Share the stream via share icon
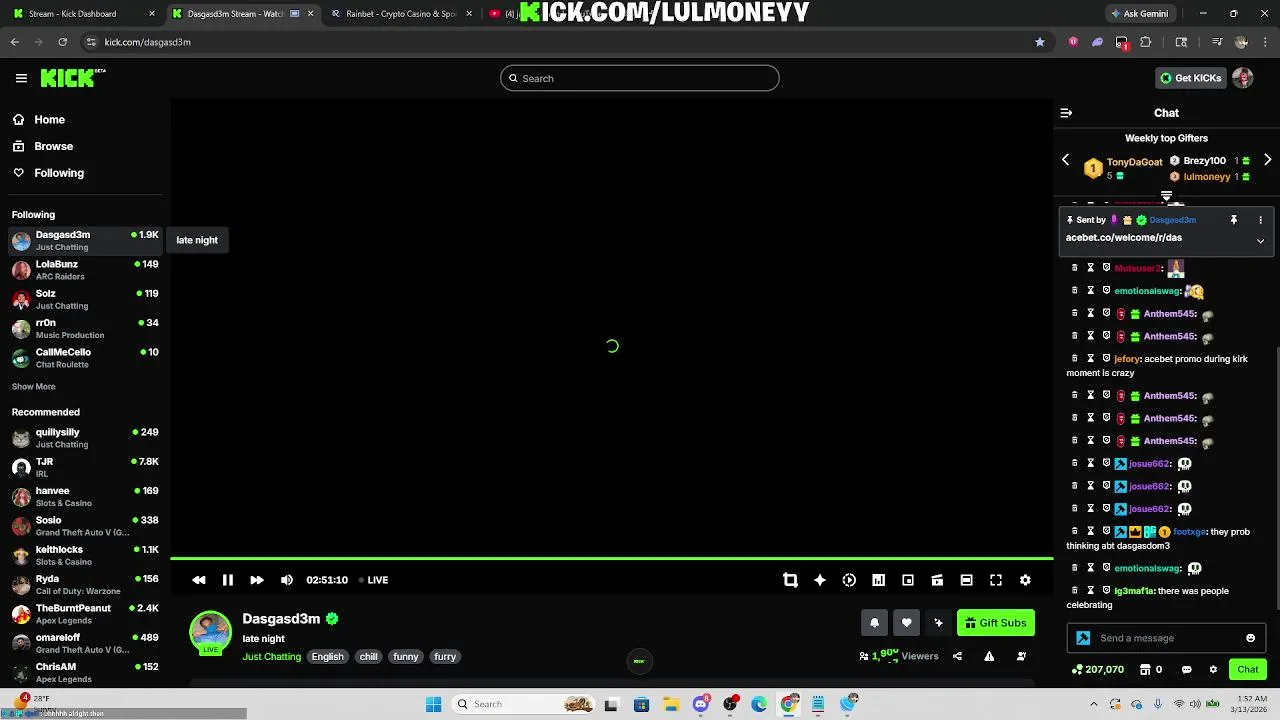The height and width of the screenshot is (720, 1280). pos(957,656)
